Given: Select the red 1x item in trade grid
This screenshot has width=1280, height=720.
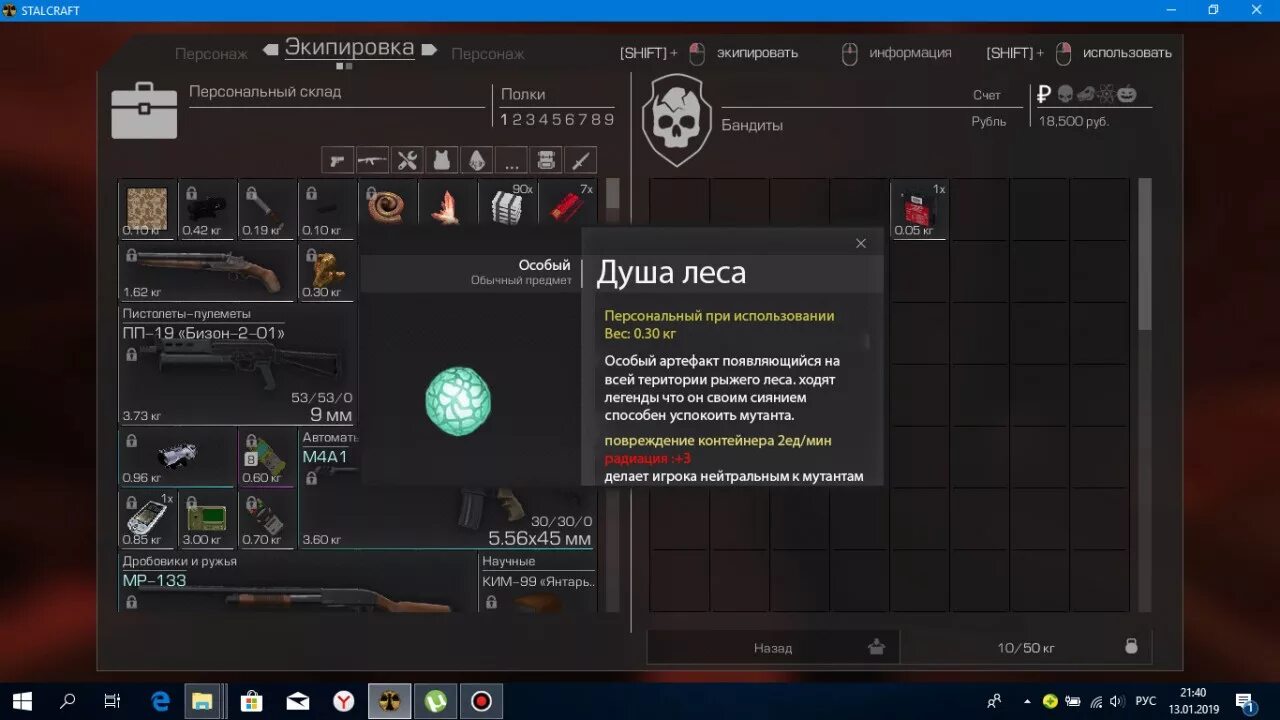Looking at the screenshot, I should [919, 210].
